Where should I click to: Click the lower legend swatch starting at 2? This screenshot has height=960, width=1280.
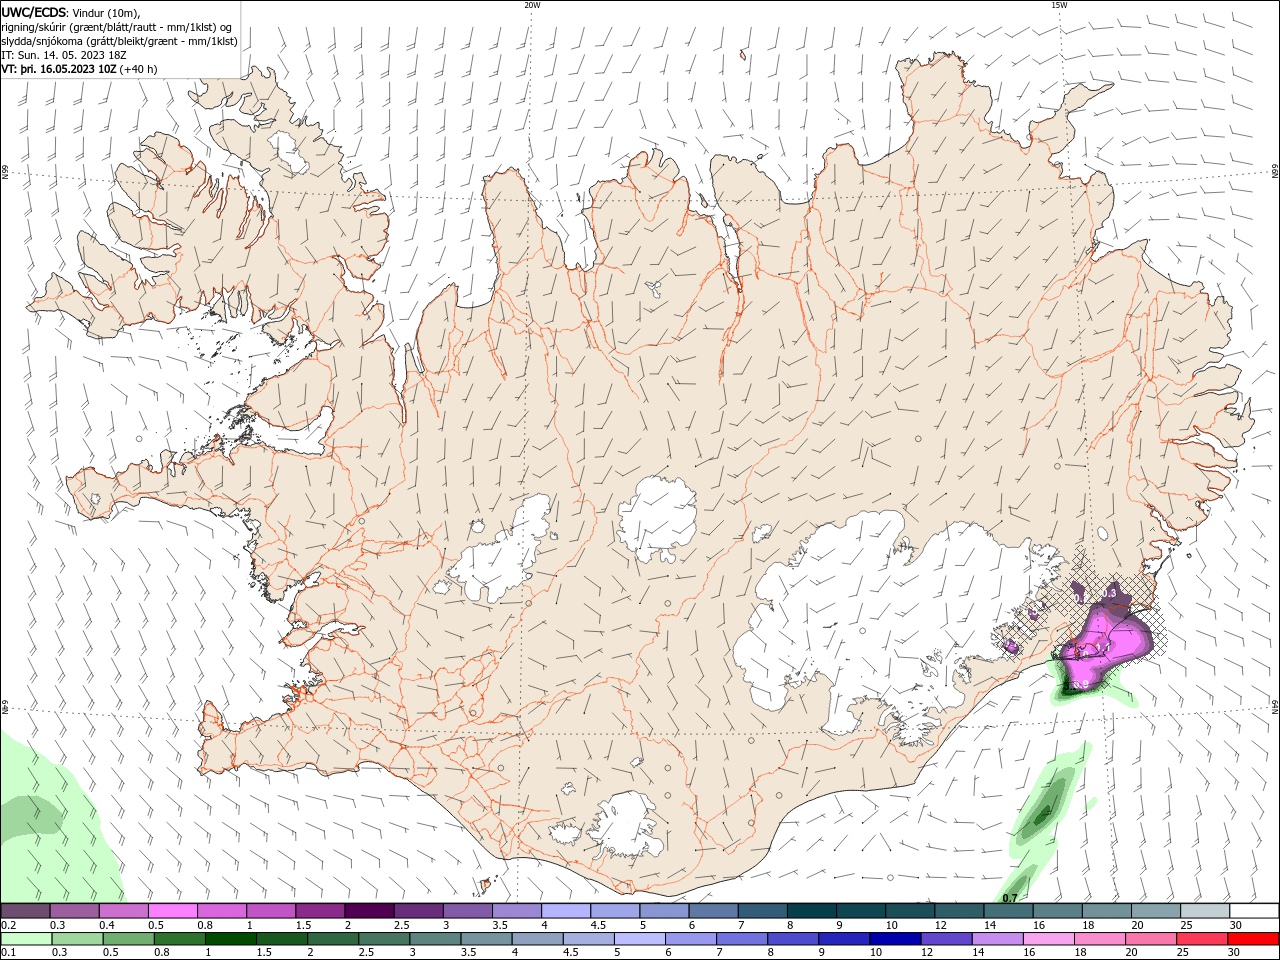(331, 939)
